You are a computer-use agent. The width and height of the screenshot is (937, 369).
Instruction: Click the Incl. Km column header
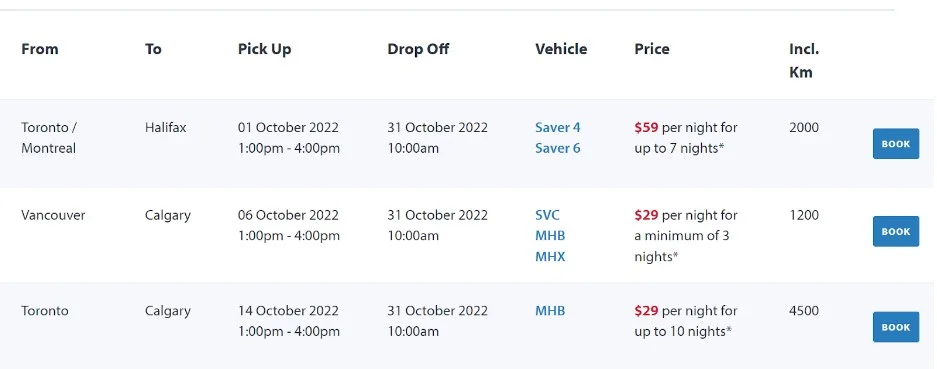point(804,60)
